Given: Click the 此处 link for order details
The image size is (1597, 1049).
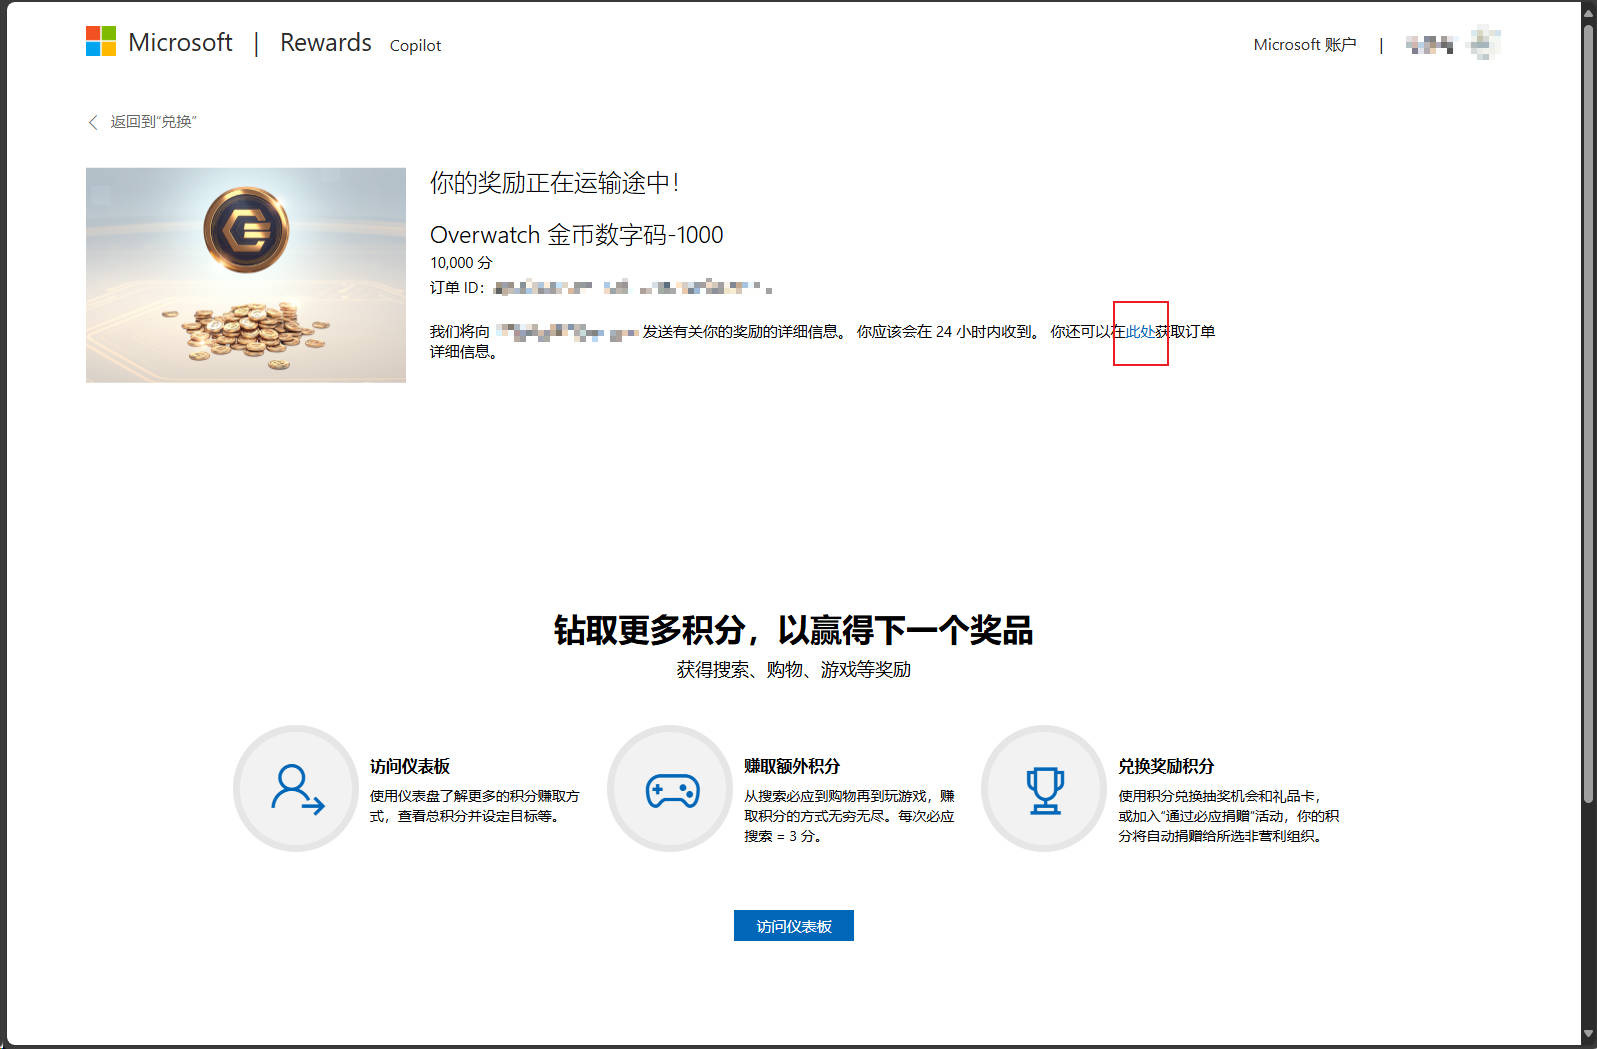Looking at the screenshot, I should 1140,332.
